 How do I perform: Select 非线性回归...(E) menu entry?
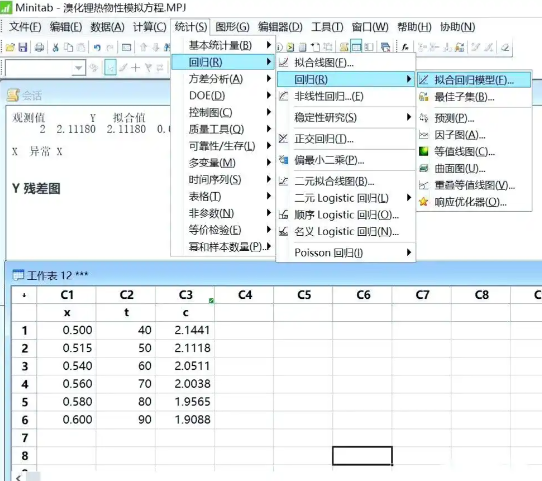pyautogui.click(x=346, y=96)
